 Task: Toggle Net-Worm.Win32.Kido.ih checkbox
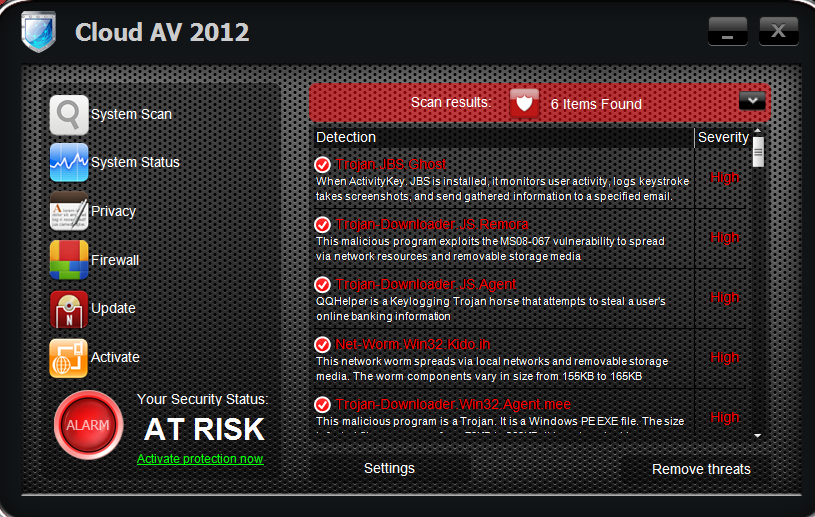tap(322, 344)
